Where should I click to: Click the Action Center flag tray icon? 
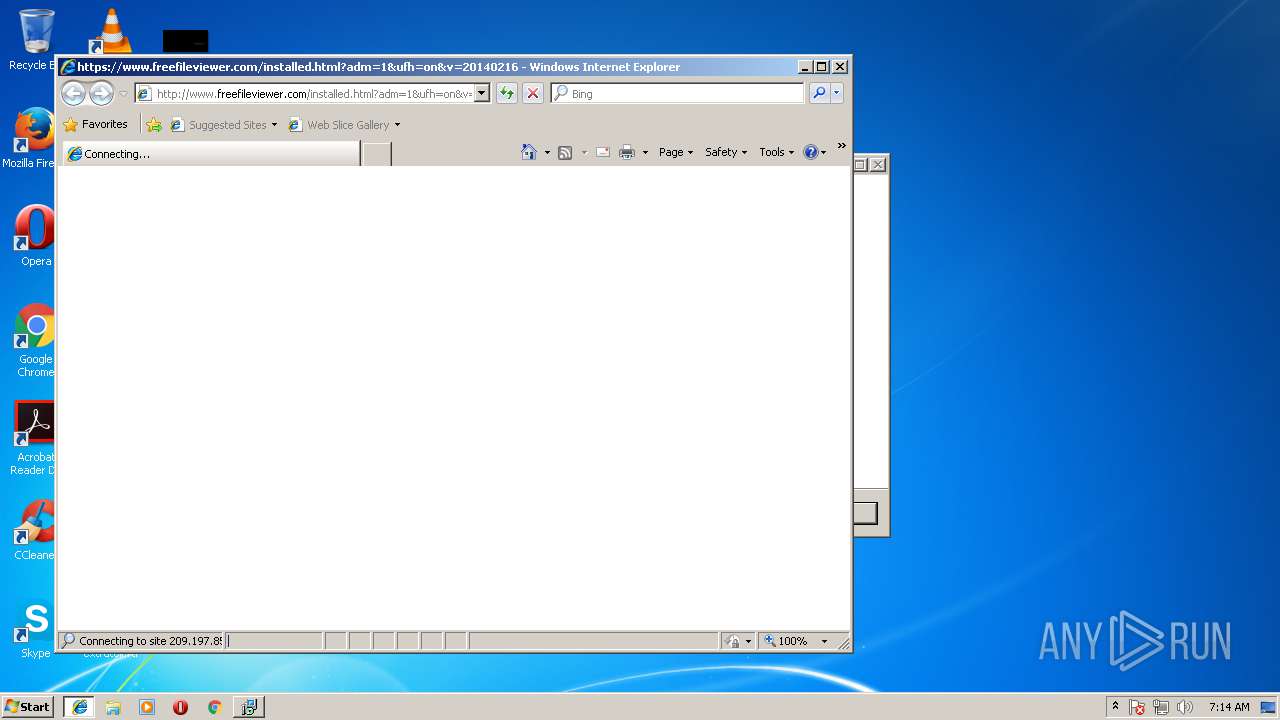point(1137,707)
